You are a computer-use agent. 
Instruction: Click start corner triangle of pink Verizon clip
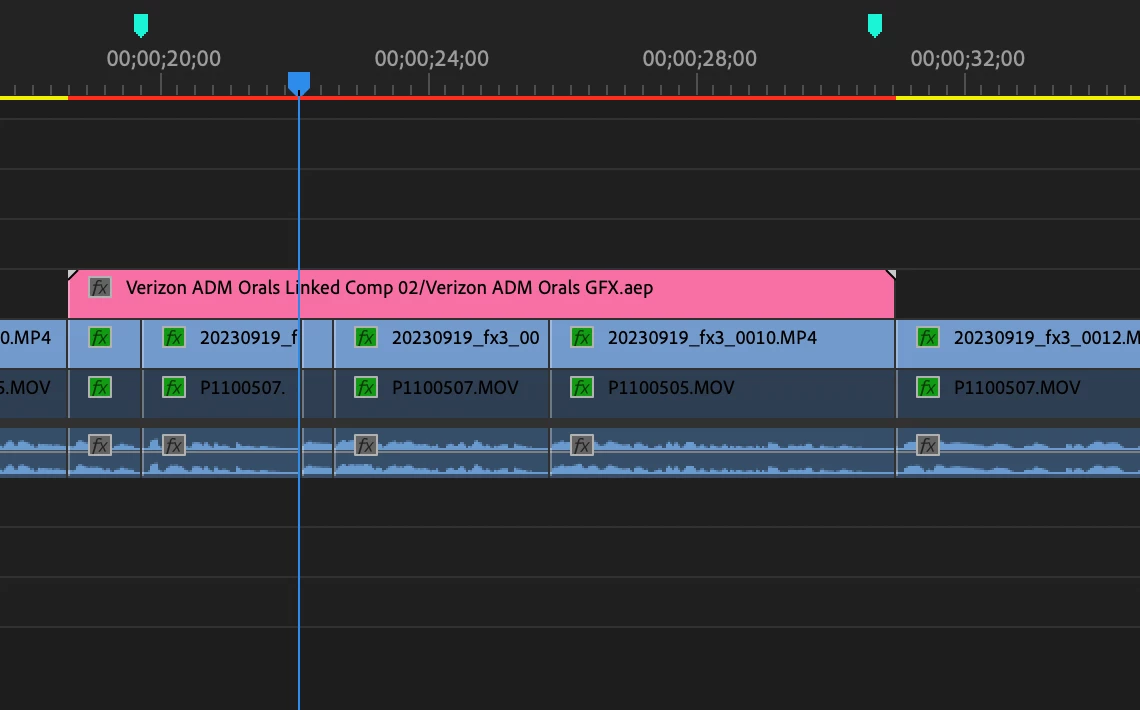point(72,274)
